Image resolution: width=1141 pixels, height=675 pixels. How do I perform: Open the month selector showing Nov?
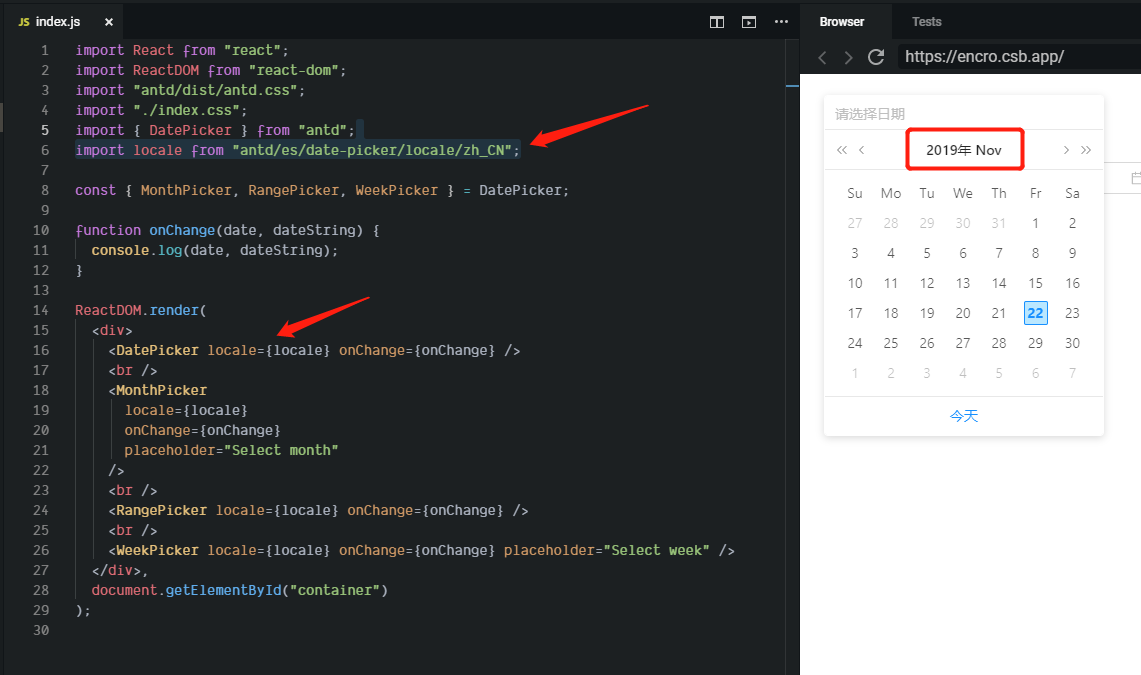(989, 149)
